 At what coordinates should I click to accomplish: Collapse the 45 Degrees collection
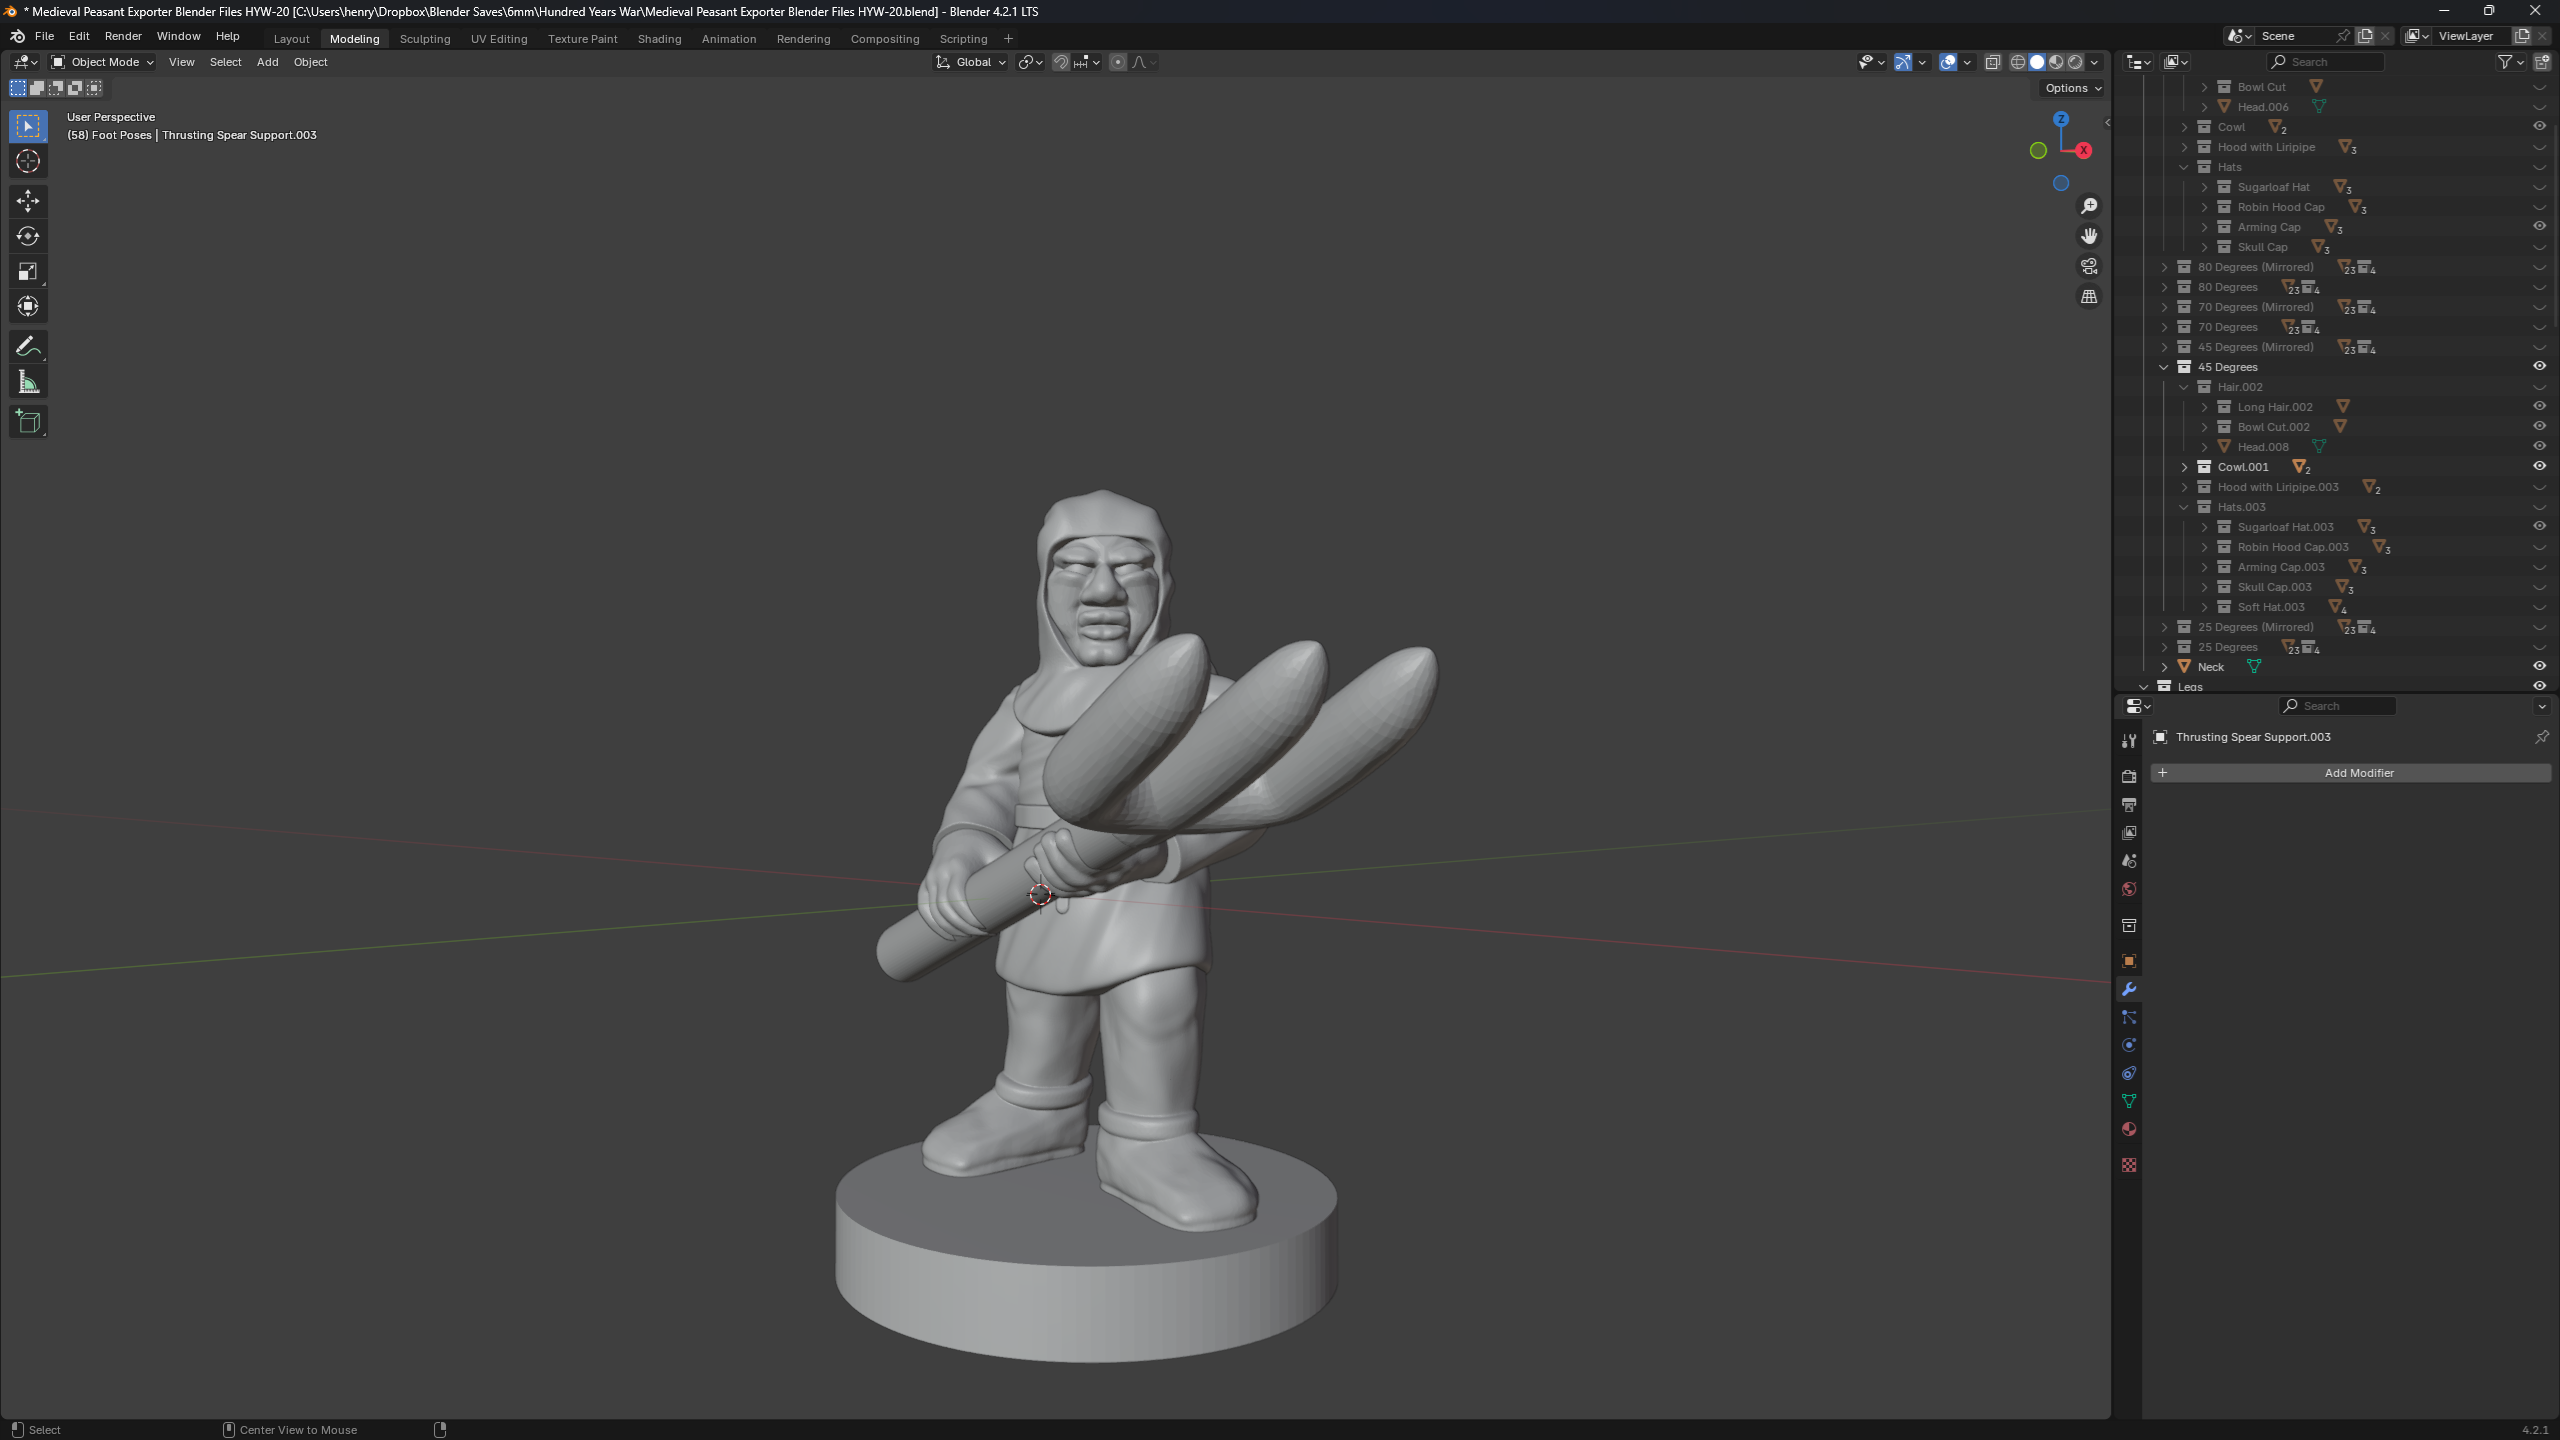click(x=2164, y=367)
